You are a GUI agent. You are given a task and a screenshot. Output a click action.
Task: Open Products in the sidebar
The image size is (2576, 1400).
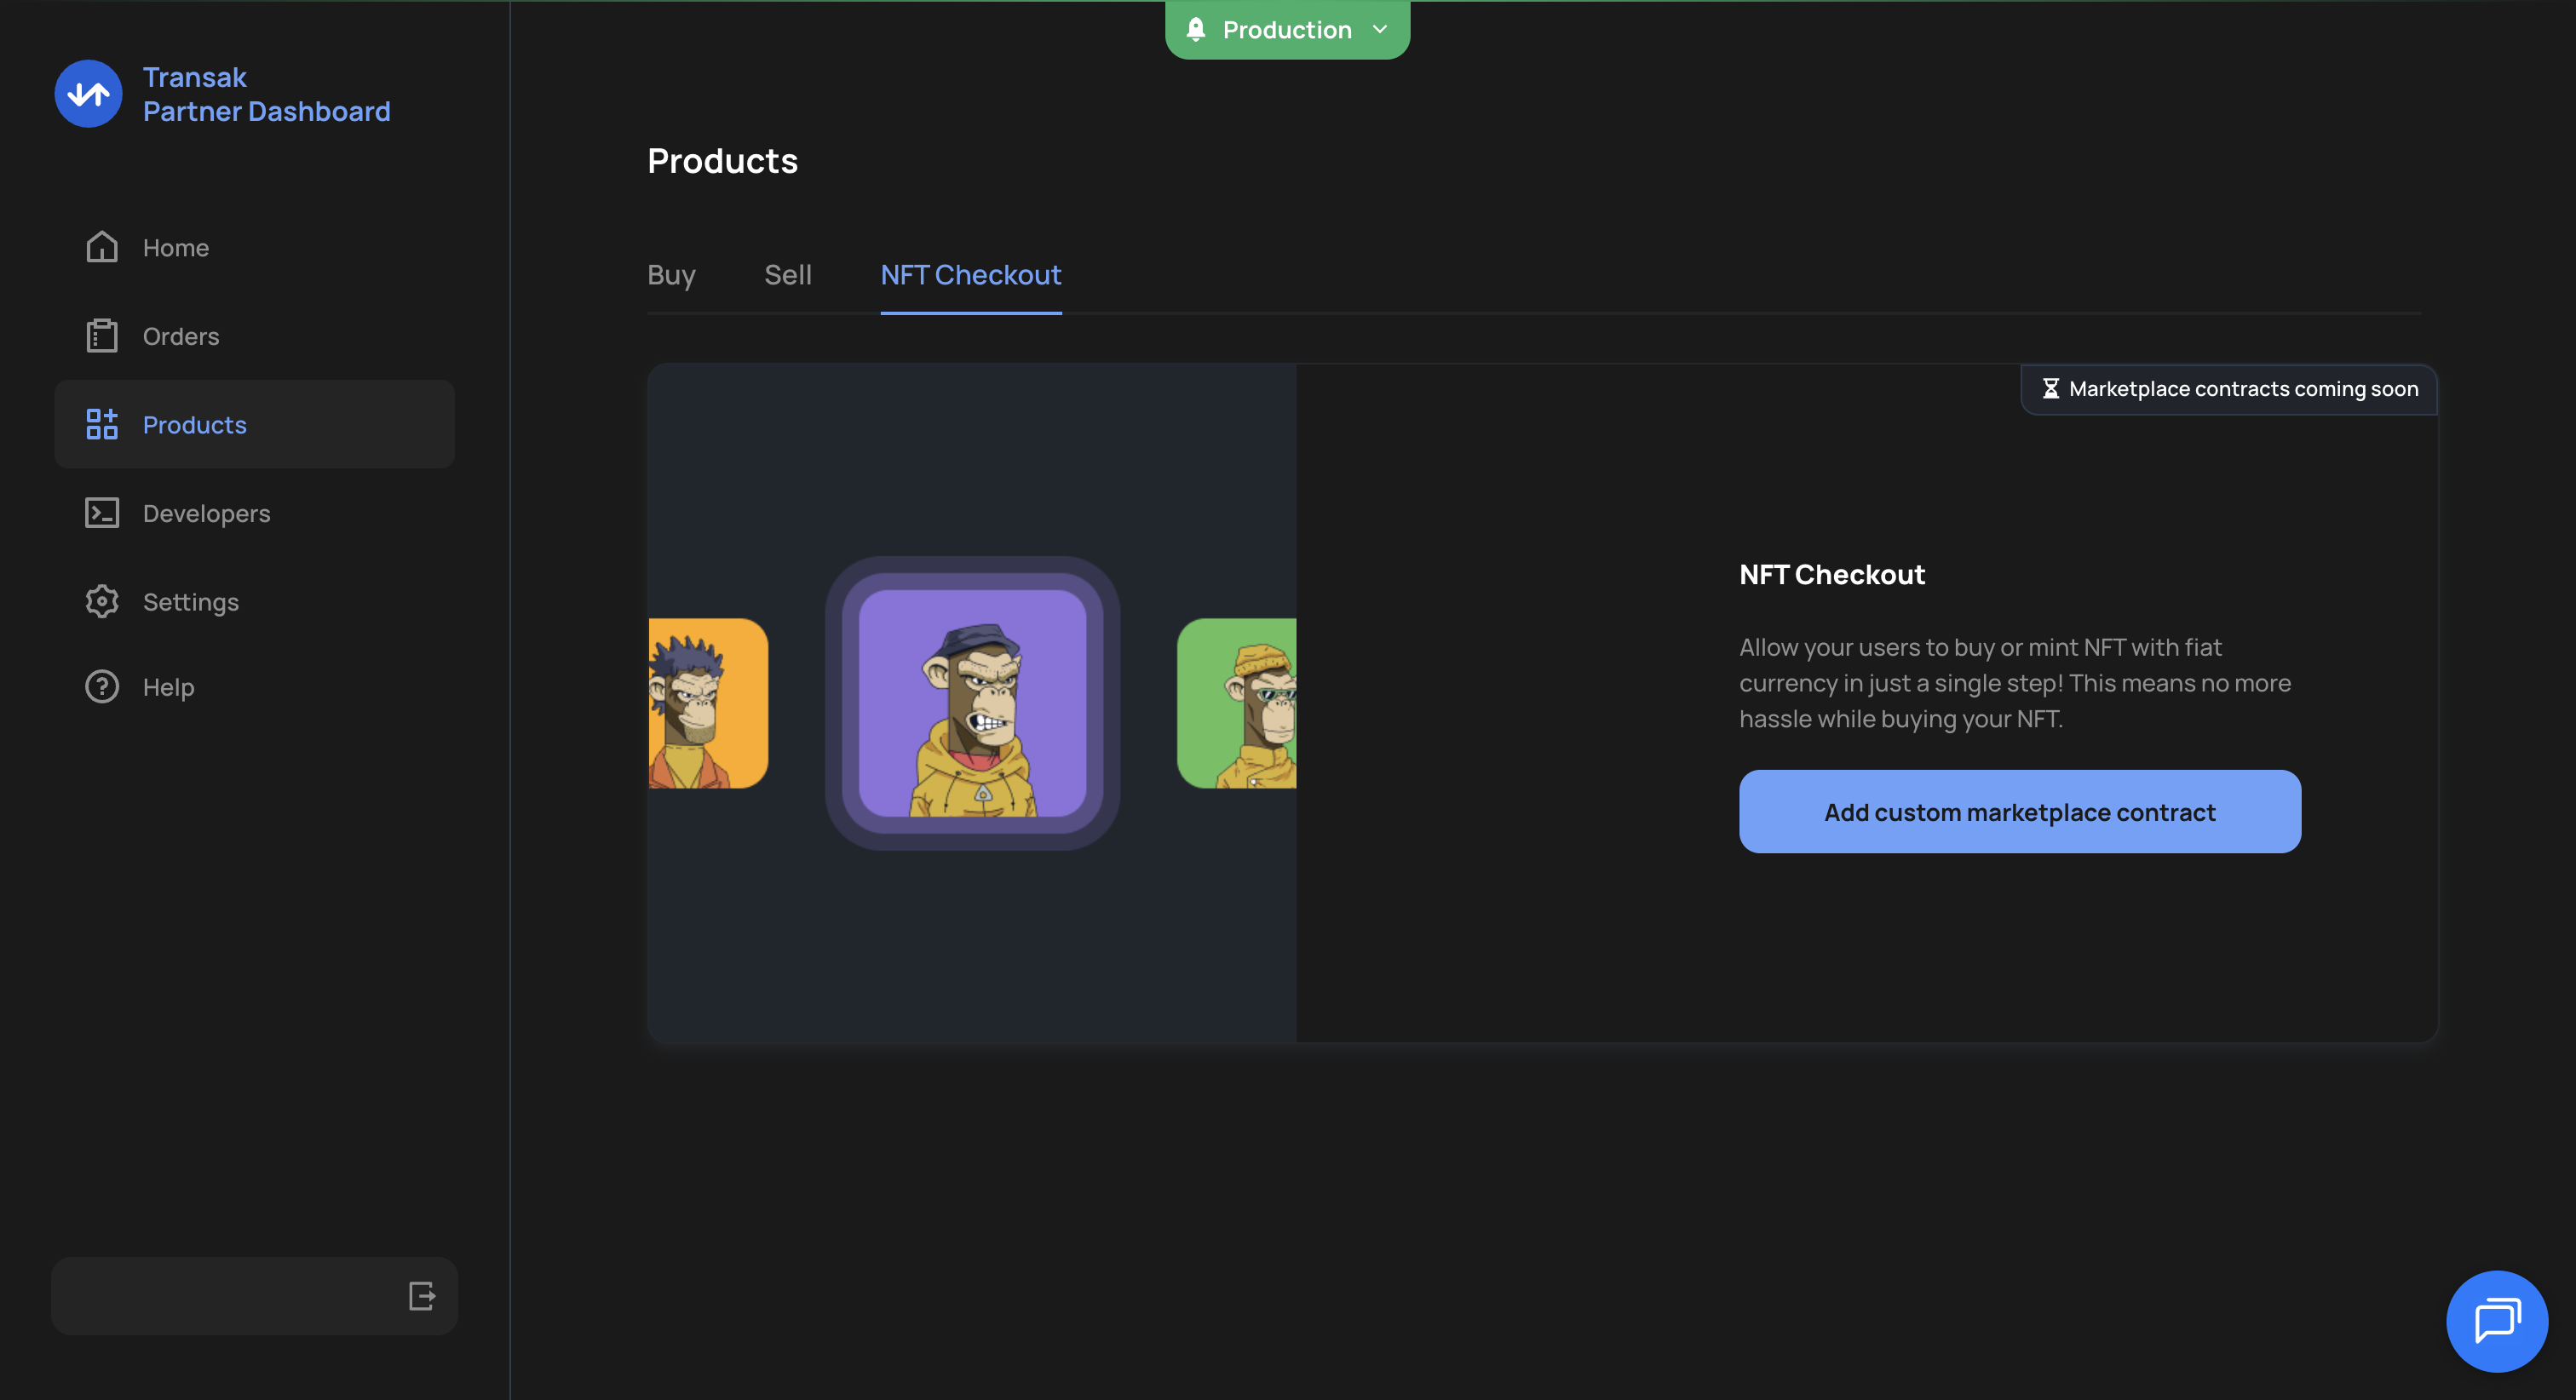254,424
